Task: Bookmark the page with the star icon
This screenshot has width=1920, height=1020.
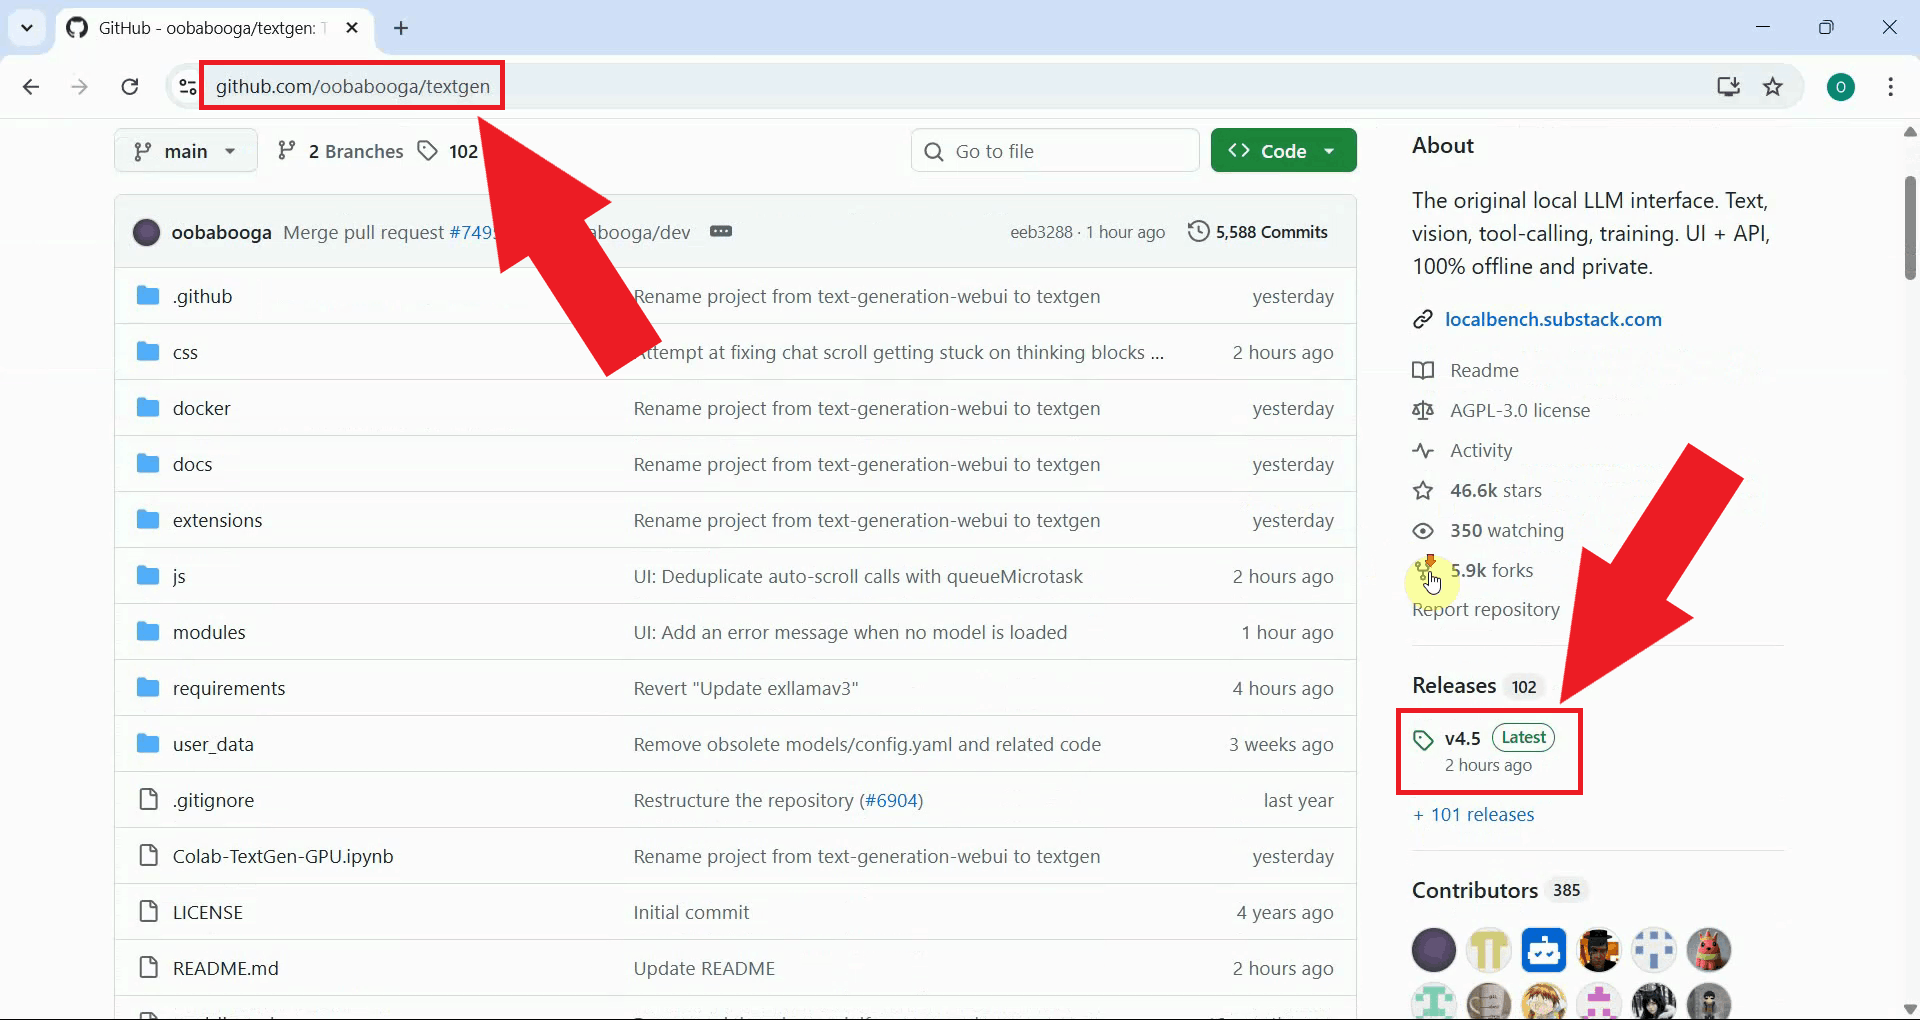Action: (x=1772, y=86)
